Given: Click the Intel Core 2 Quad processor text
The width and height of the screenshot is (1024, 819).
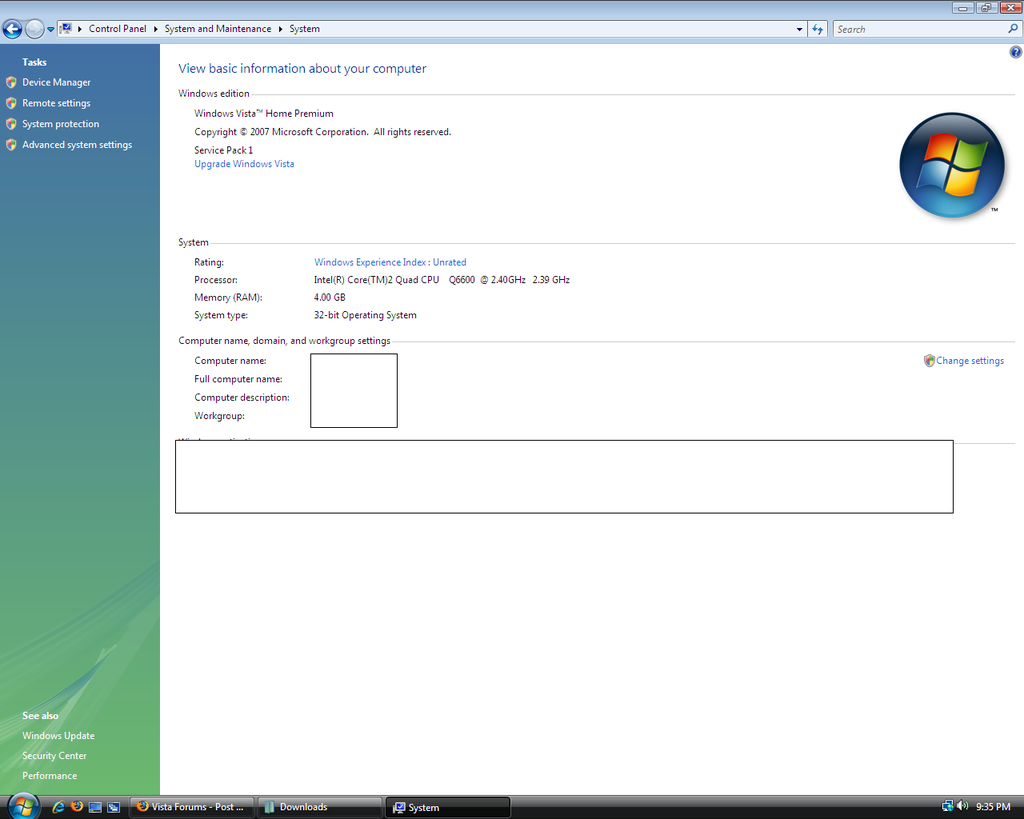Looking at the screenshot, I should pyautogui.click(x=441, y=280).
